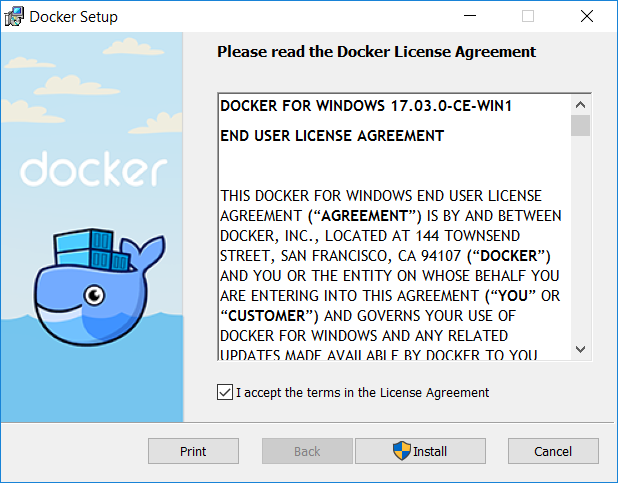Close the Docker Setup window
618x483 pixels.
586,17
